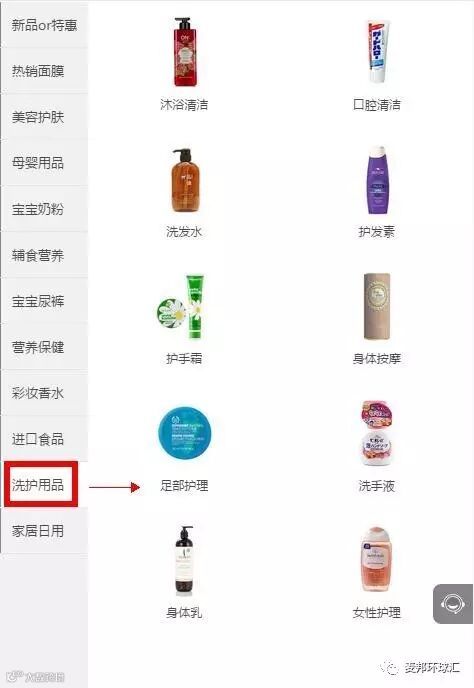Select the 洗发水 amber pump bottle
474x688 pixels.
[184, 180]
